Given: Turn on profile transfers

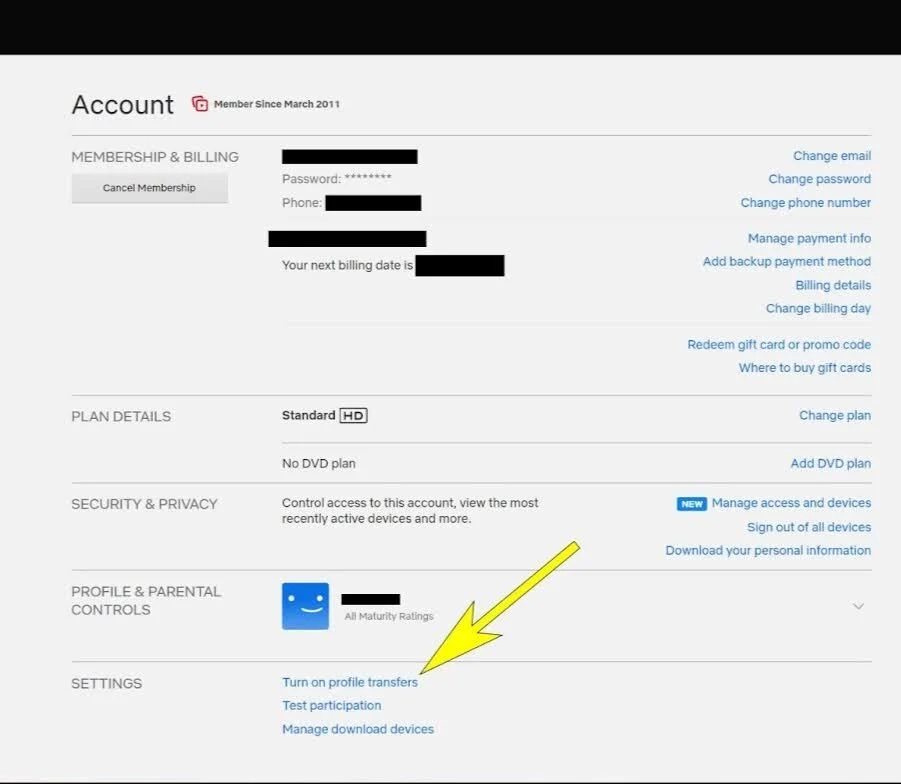Looking at the screenshot, I should [x=349, y=683].
